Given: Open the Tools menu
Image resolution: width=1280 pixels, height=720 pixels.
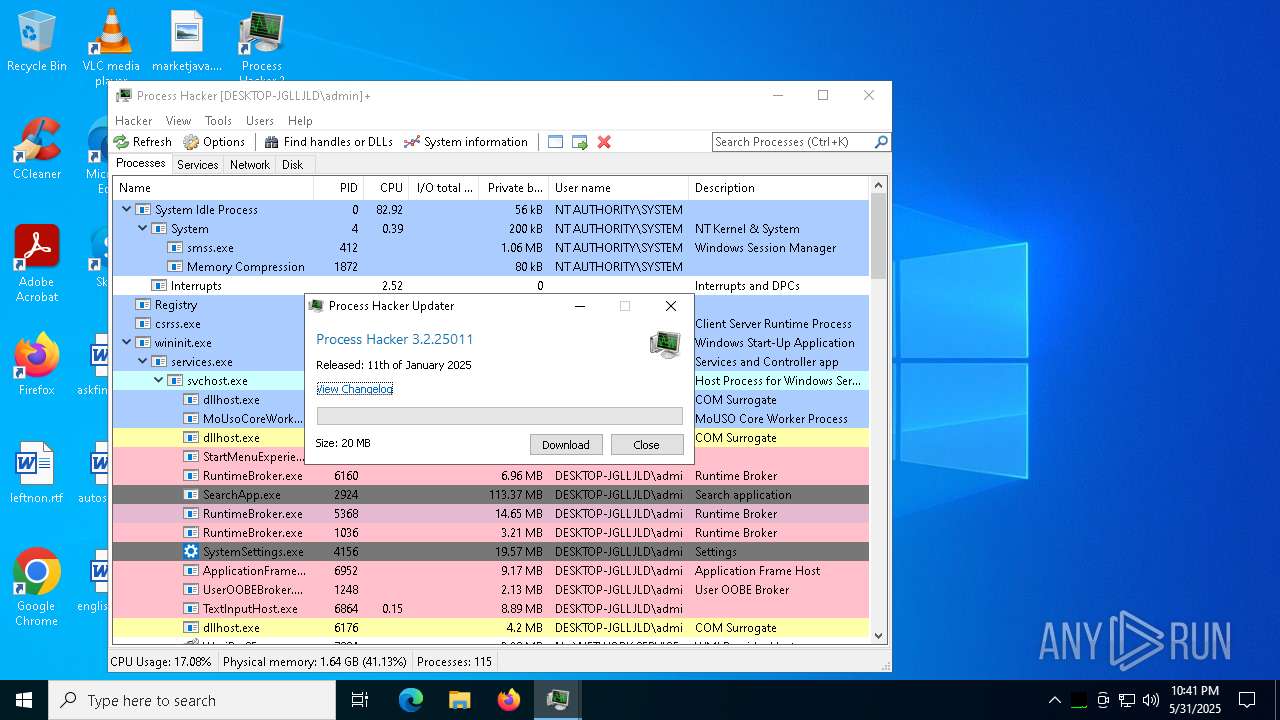Looking at the screenshot, I should click(218, 120).
